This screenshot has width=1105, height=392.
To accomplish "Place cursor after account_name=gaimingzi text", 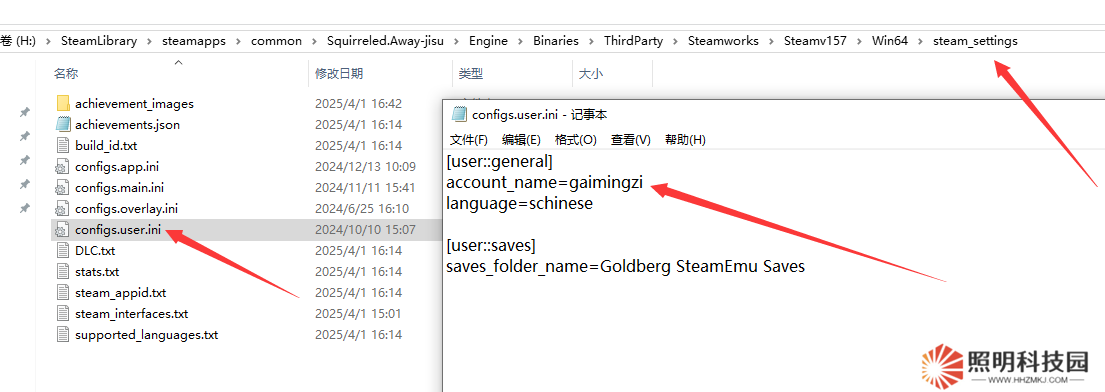I will click(x=644, y=183).
